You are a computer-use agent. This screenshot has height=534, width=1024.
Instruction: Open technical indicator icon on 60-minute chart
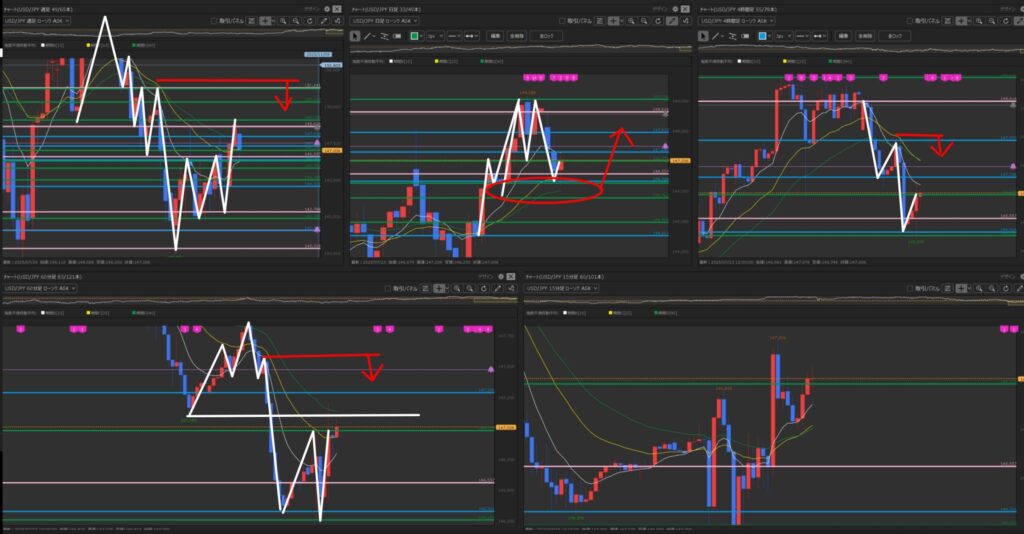[x=511, y=289]
